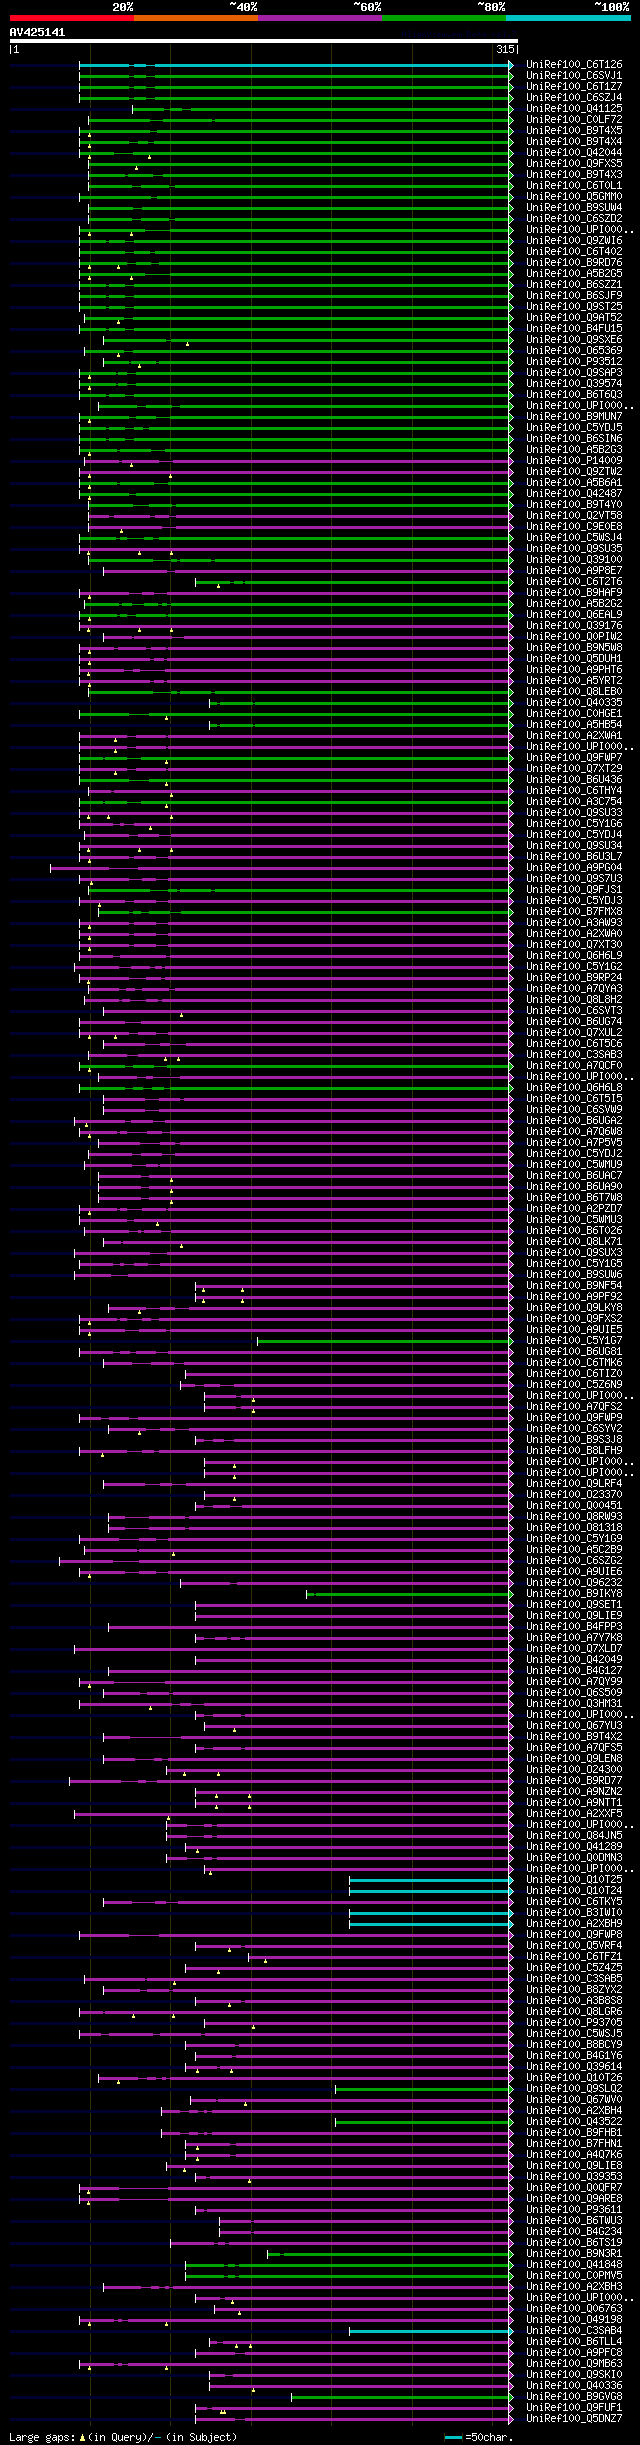
Task: Select hit label UniRef100_Q9AT52
Action: coord(574,318)
